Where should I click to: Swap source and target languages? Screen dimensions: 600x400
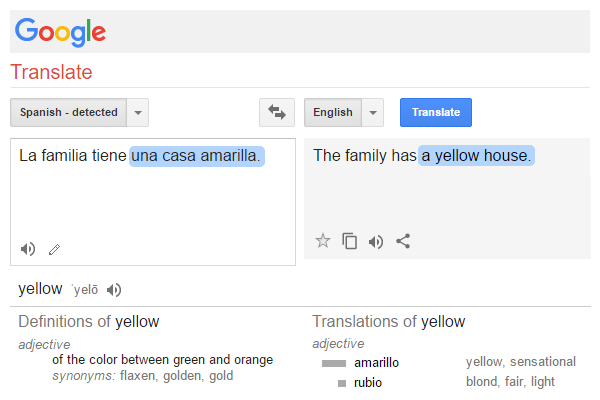(277, 112)
